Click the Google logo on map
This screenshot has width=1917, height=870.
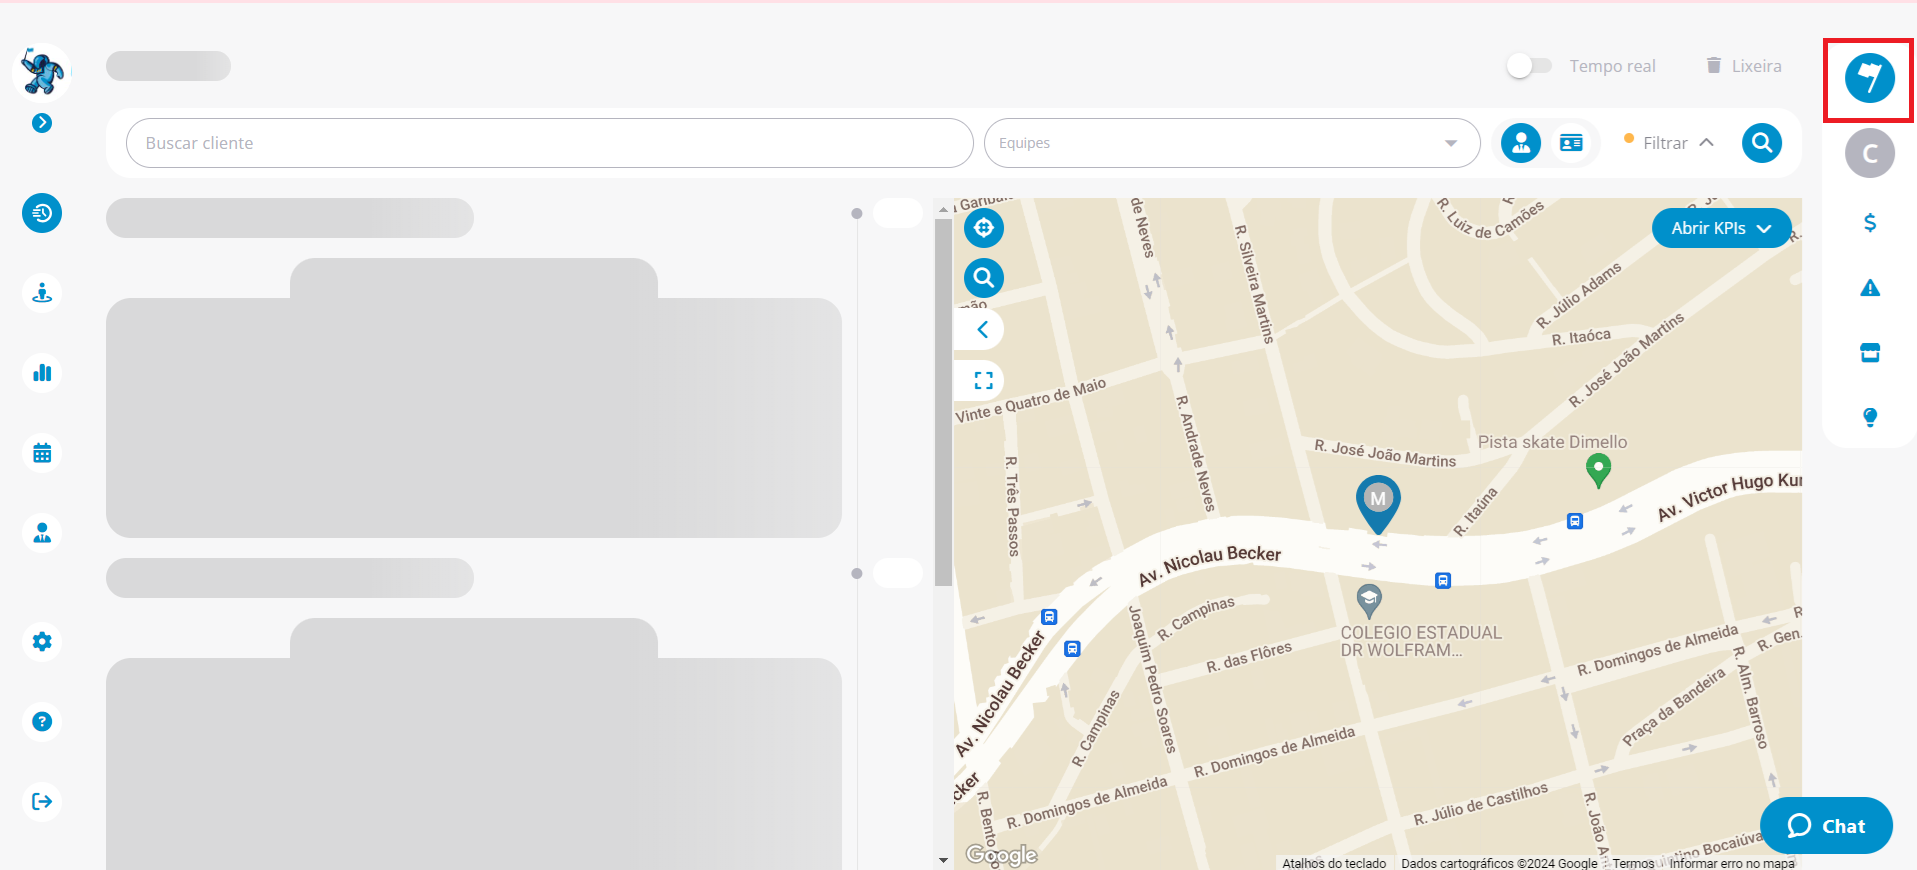pos(1001,854)
